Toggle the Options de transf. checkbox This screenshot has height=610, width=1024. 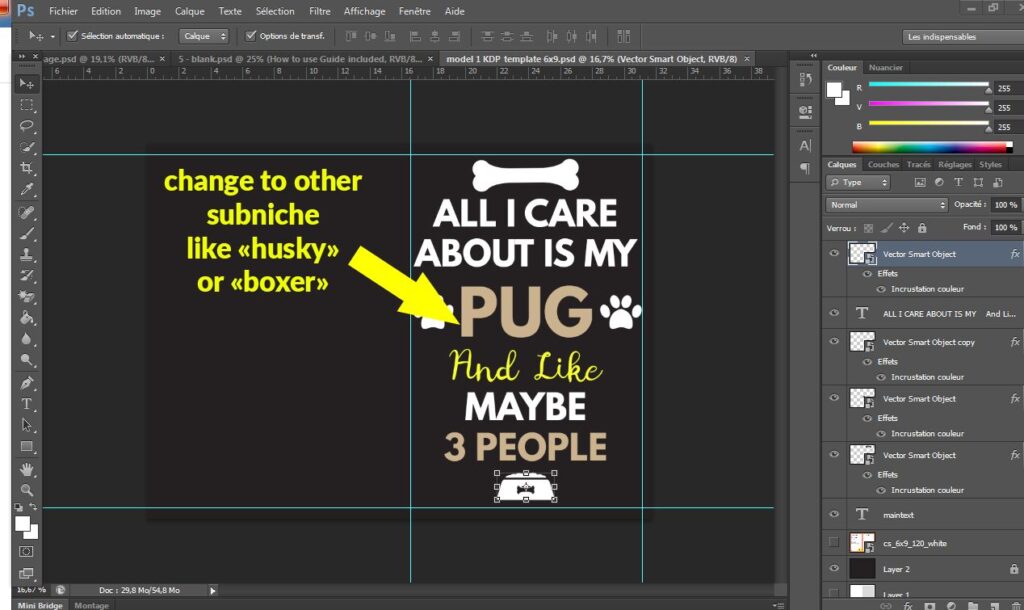tap(250, 36)
